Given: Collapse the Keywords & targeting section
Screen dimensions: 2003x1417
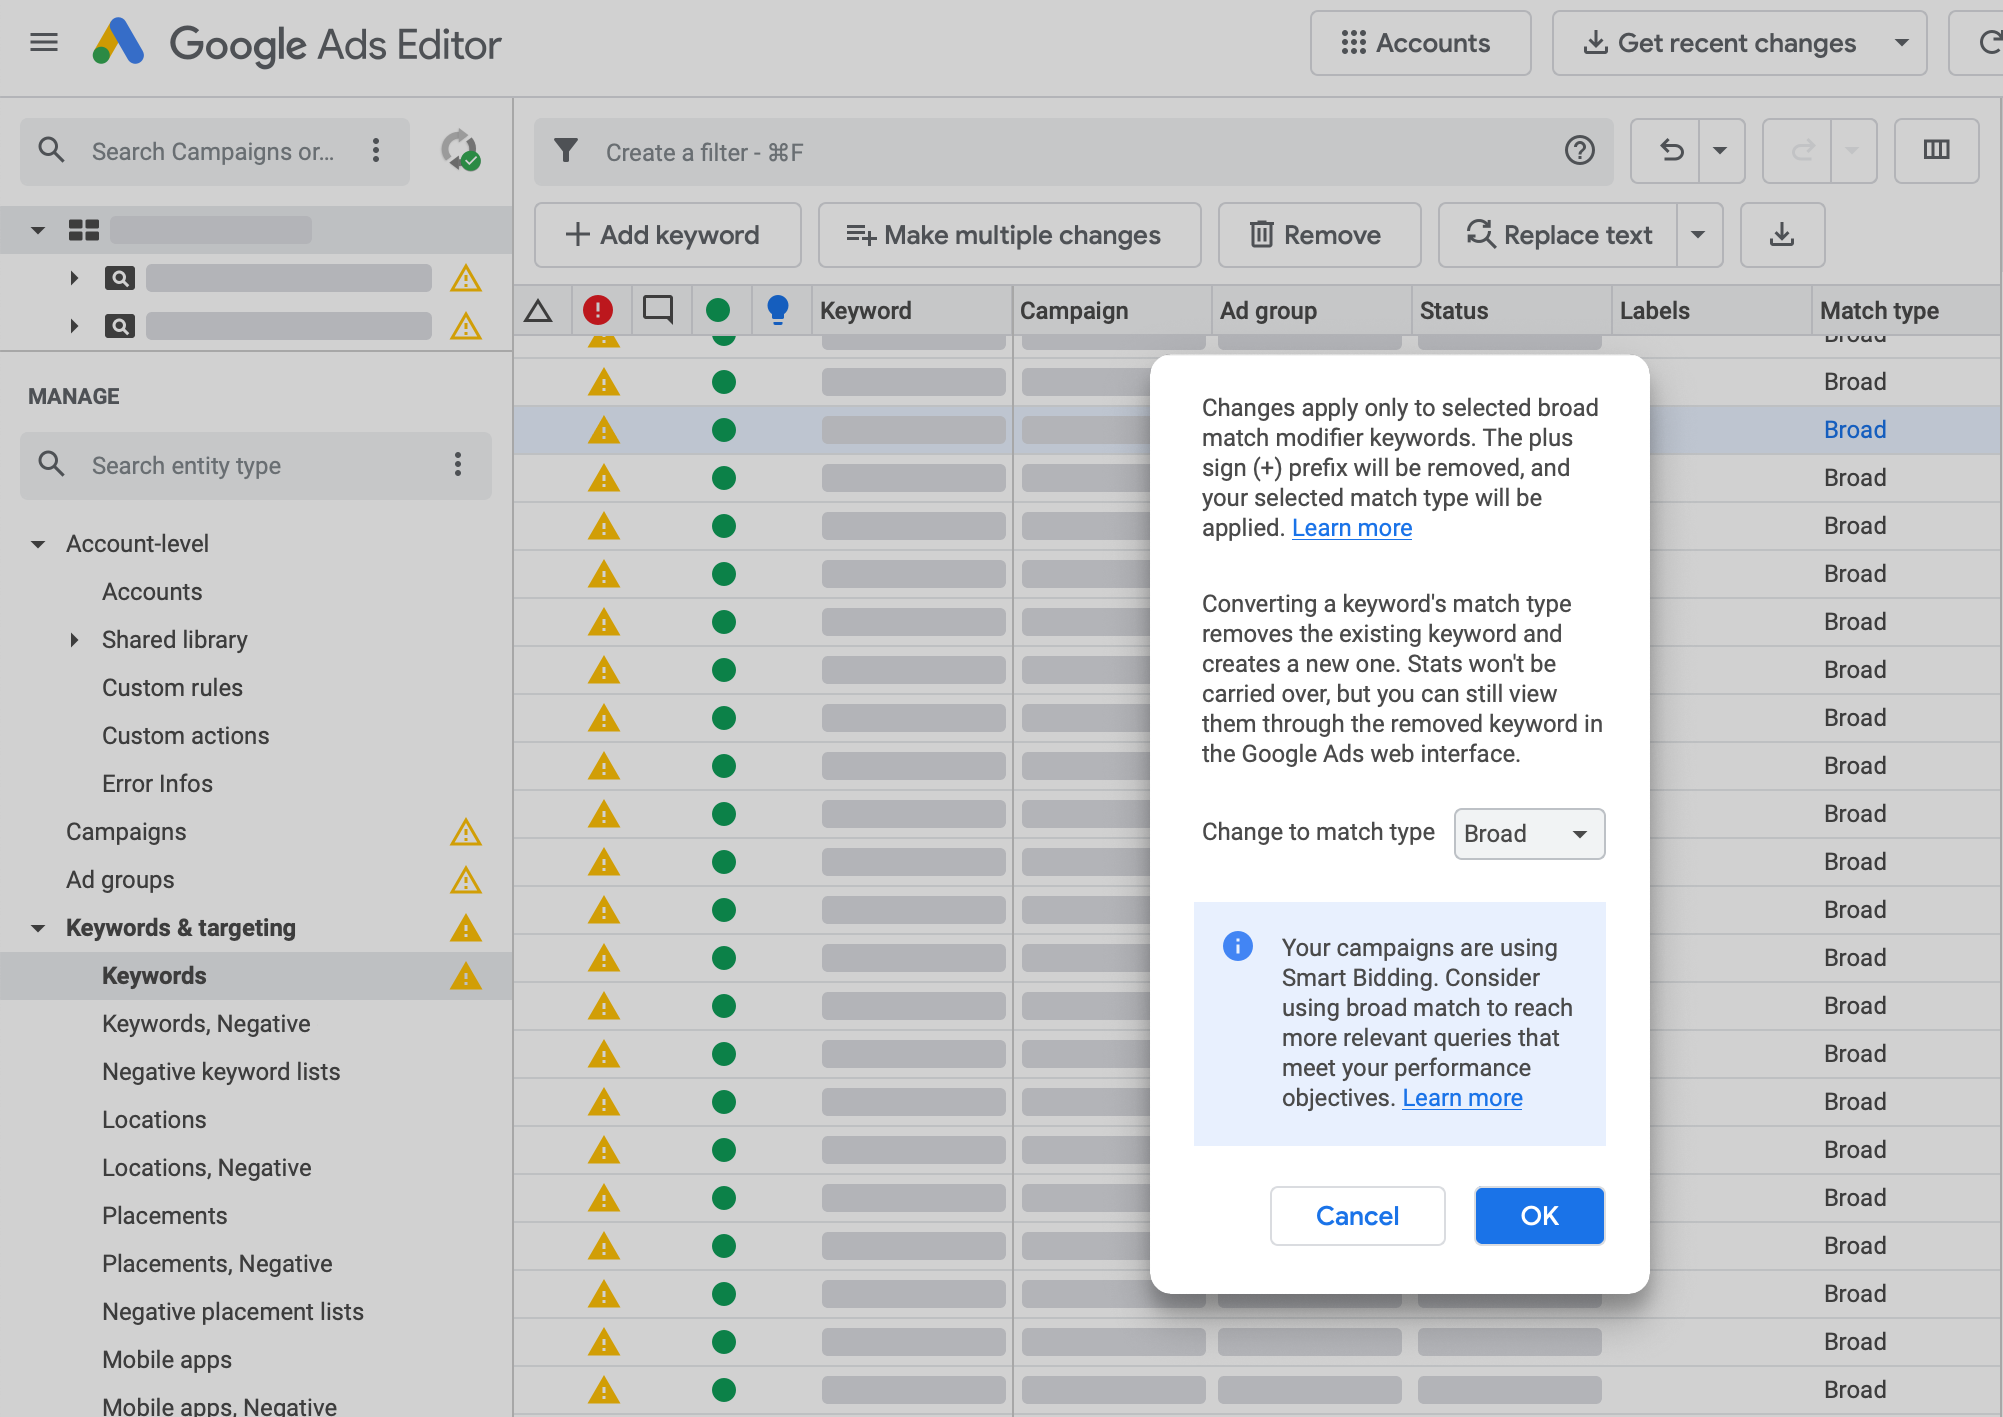Looking at the screenshot, I should point(37,928).
